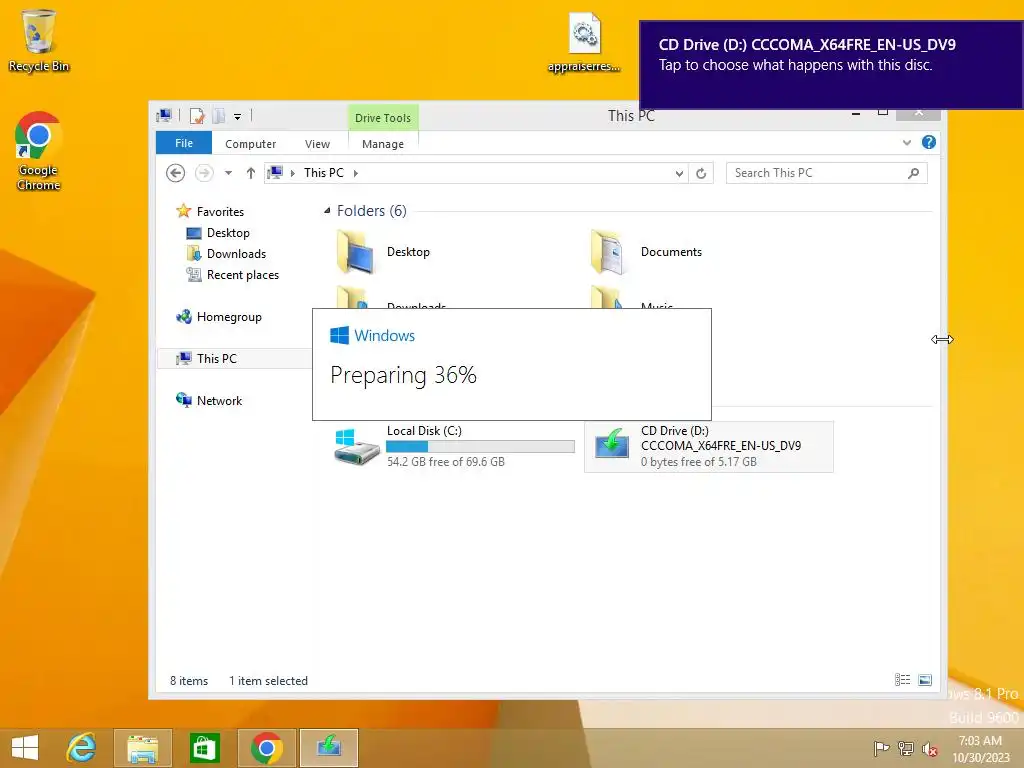Open the recent locations dropdown arrow
This screenshot has width=1024, height=768.
(228, 173)
